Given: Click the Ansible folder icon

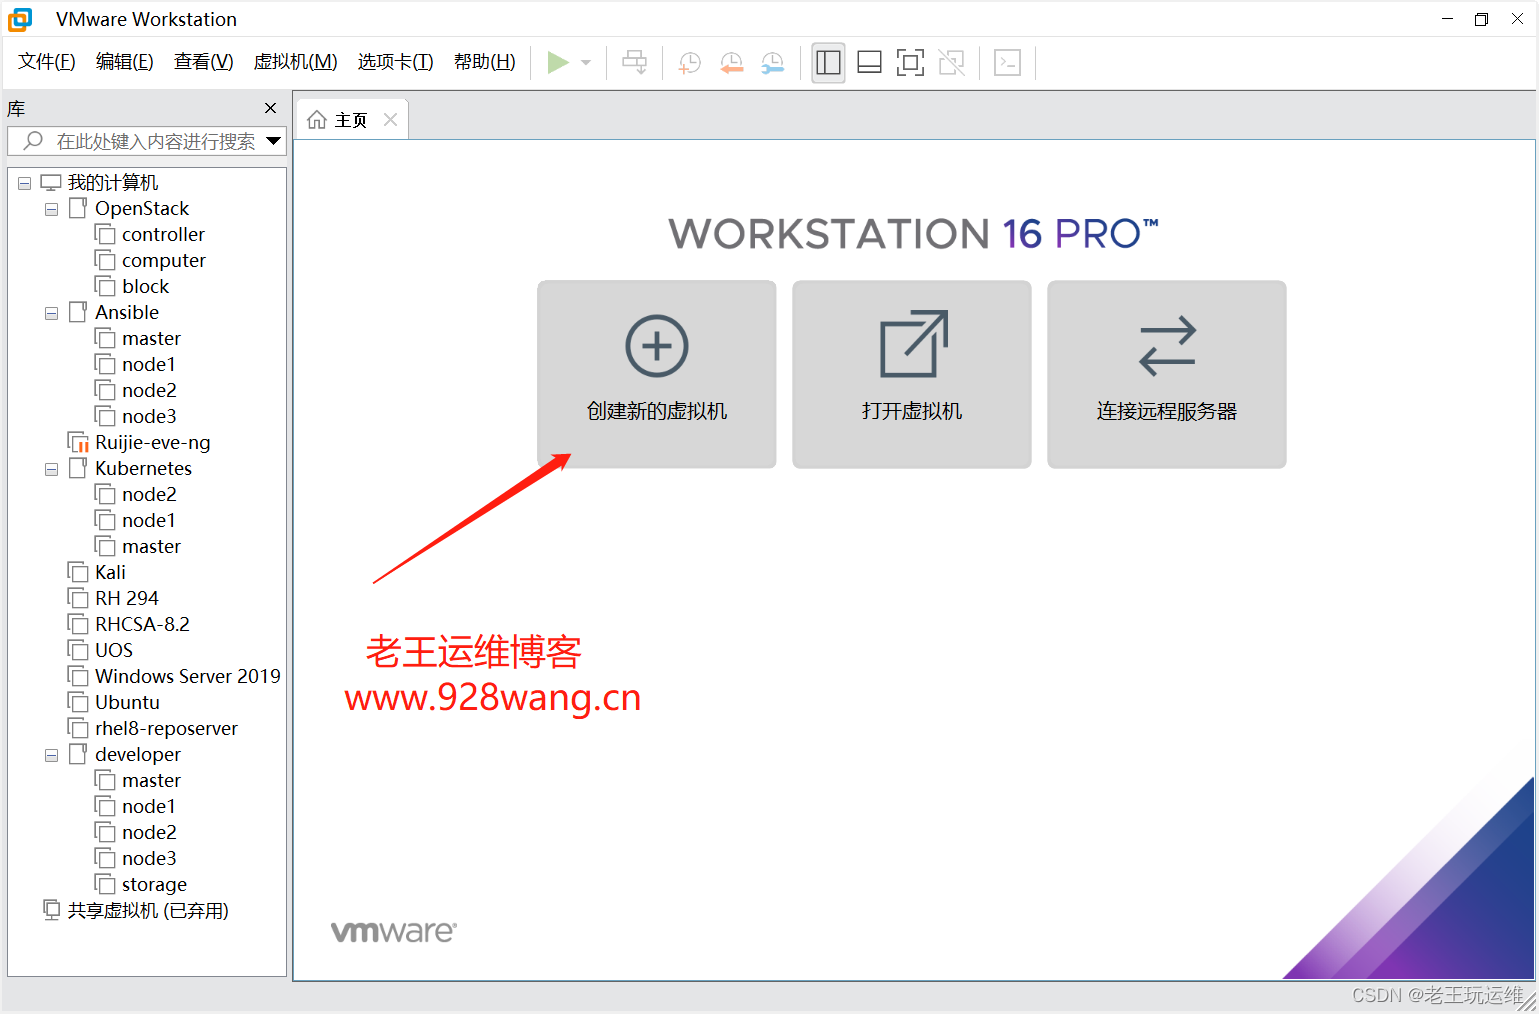Looking at the screenshot, I should tap(78, 312).
